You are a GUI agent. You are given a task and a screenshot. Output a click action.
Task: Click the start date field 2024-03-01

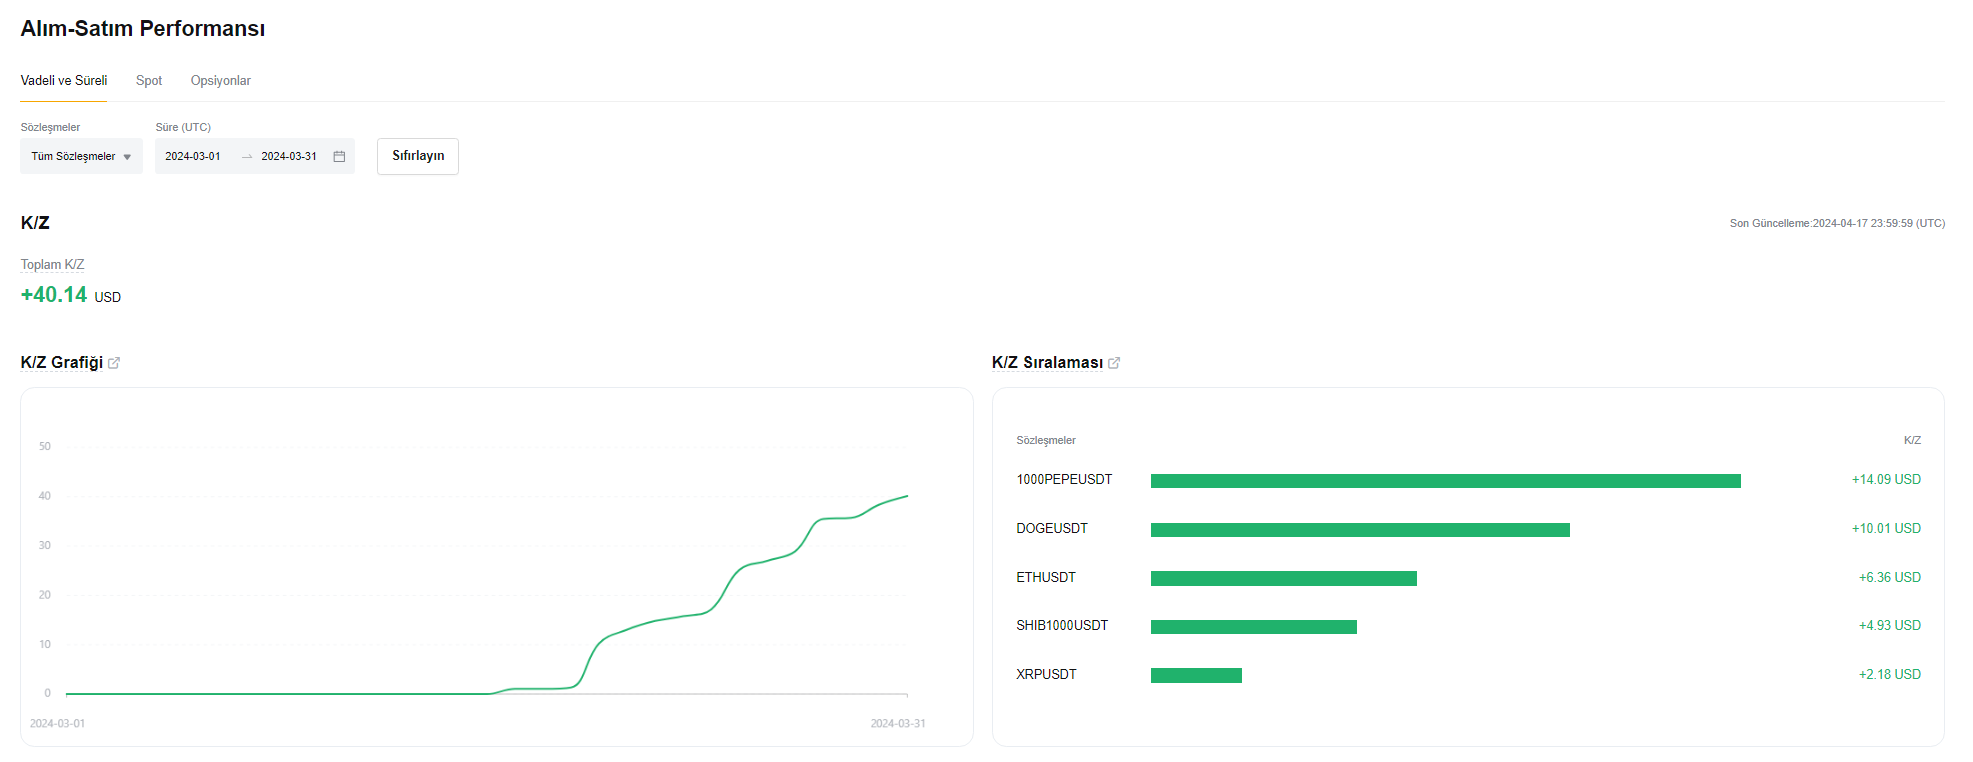click(x=193, y=157)
